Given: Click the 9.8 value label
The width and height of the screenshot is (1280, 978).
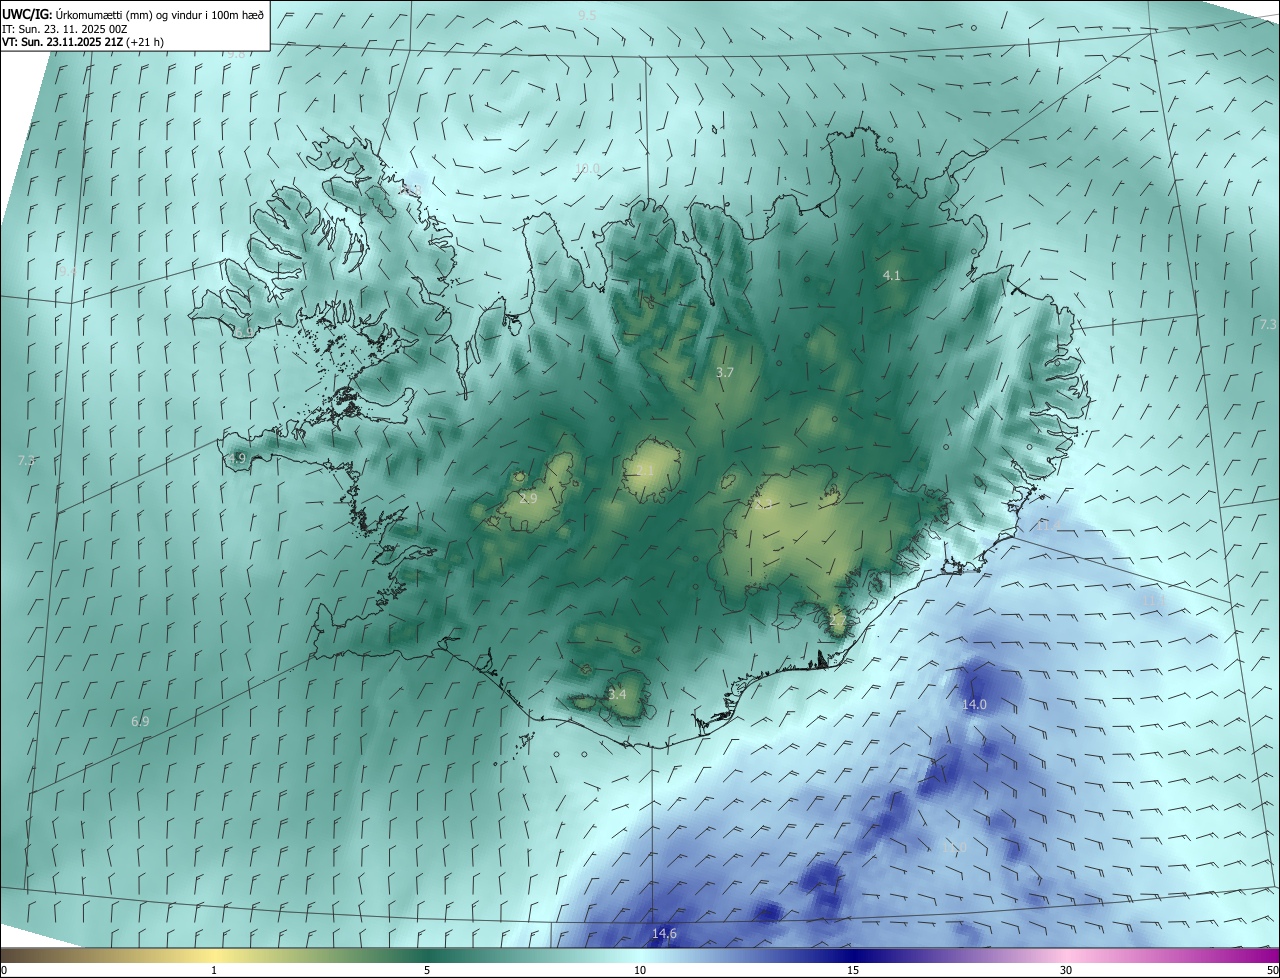Looking at the screenshot, I should coord(237,53).
